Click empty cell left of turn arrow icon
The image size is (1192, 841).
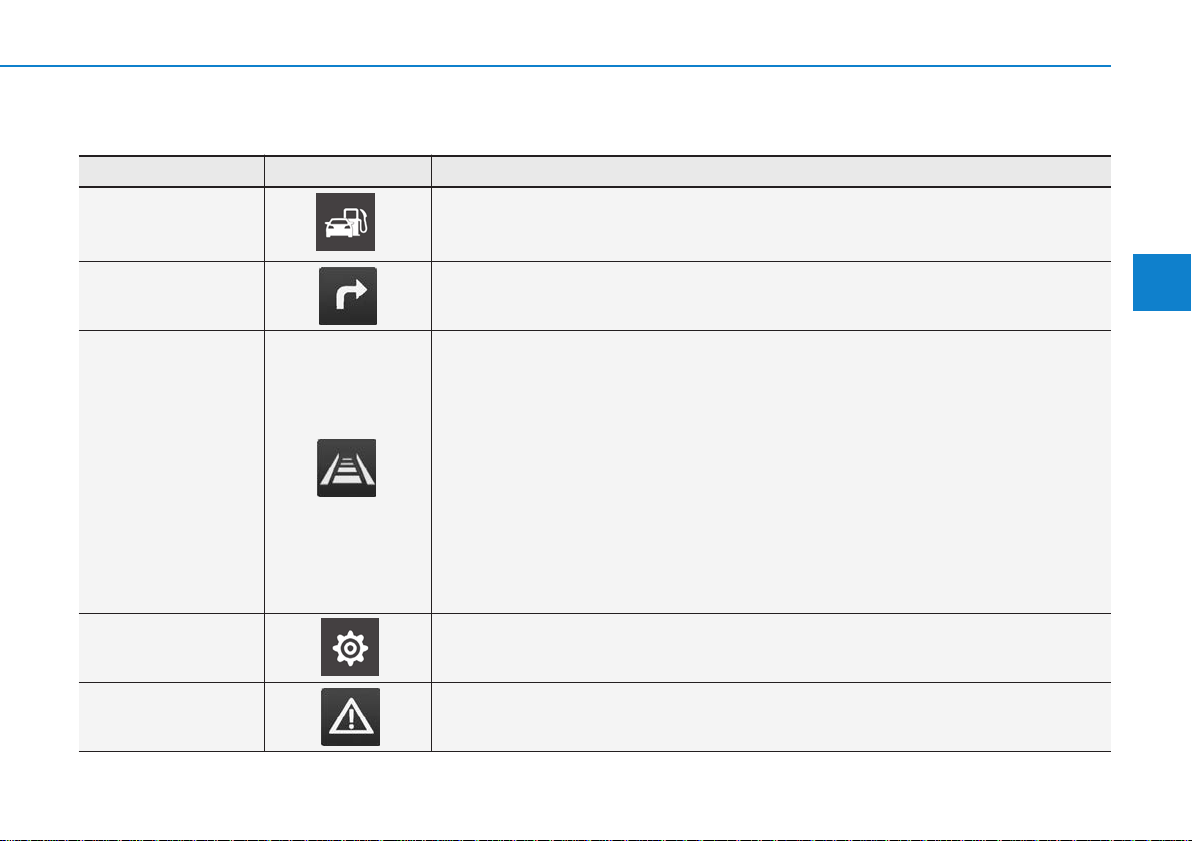coord(171,296)
